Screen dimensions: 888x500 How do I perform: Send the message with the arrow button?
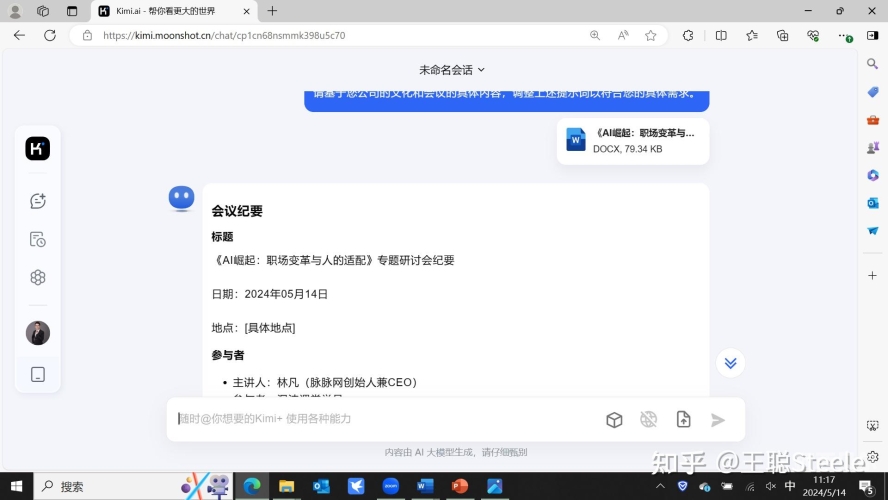coord(718,420)
